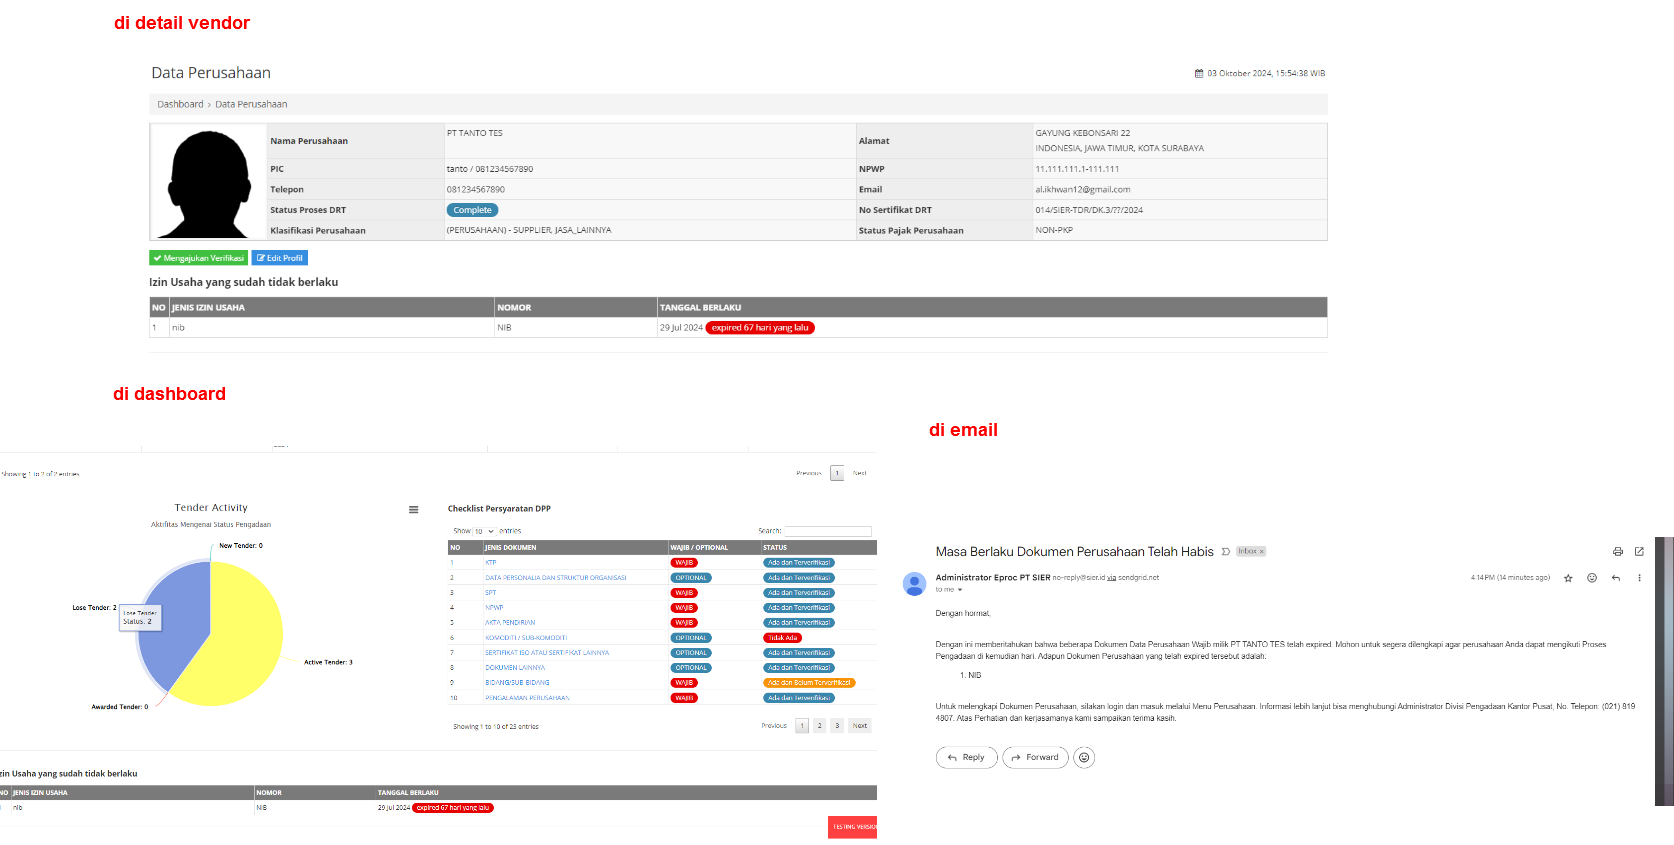
Task: Open the Dashboard breadcrumb link
Action: coord(180,104)
